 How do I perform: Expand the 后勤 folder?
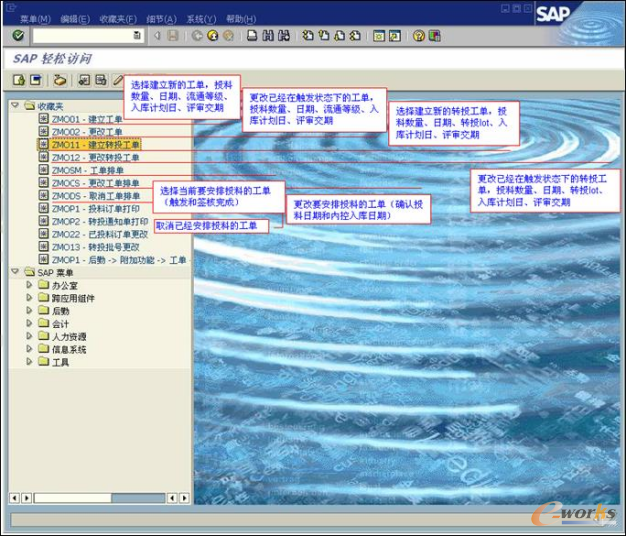click(x=29, y=311)
